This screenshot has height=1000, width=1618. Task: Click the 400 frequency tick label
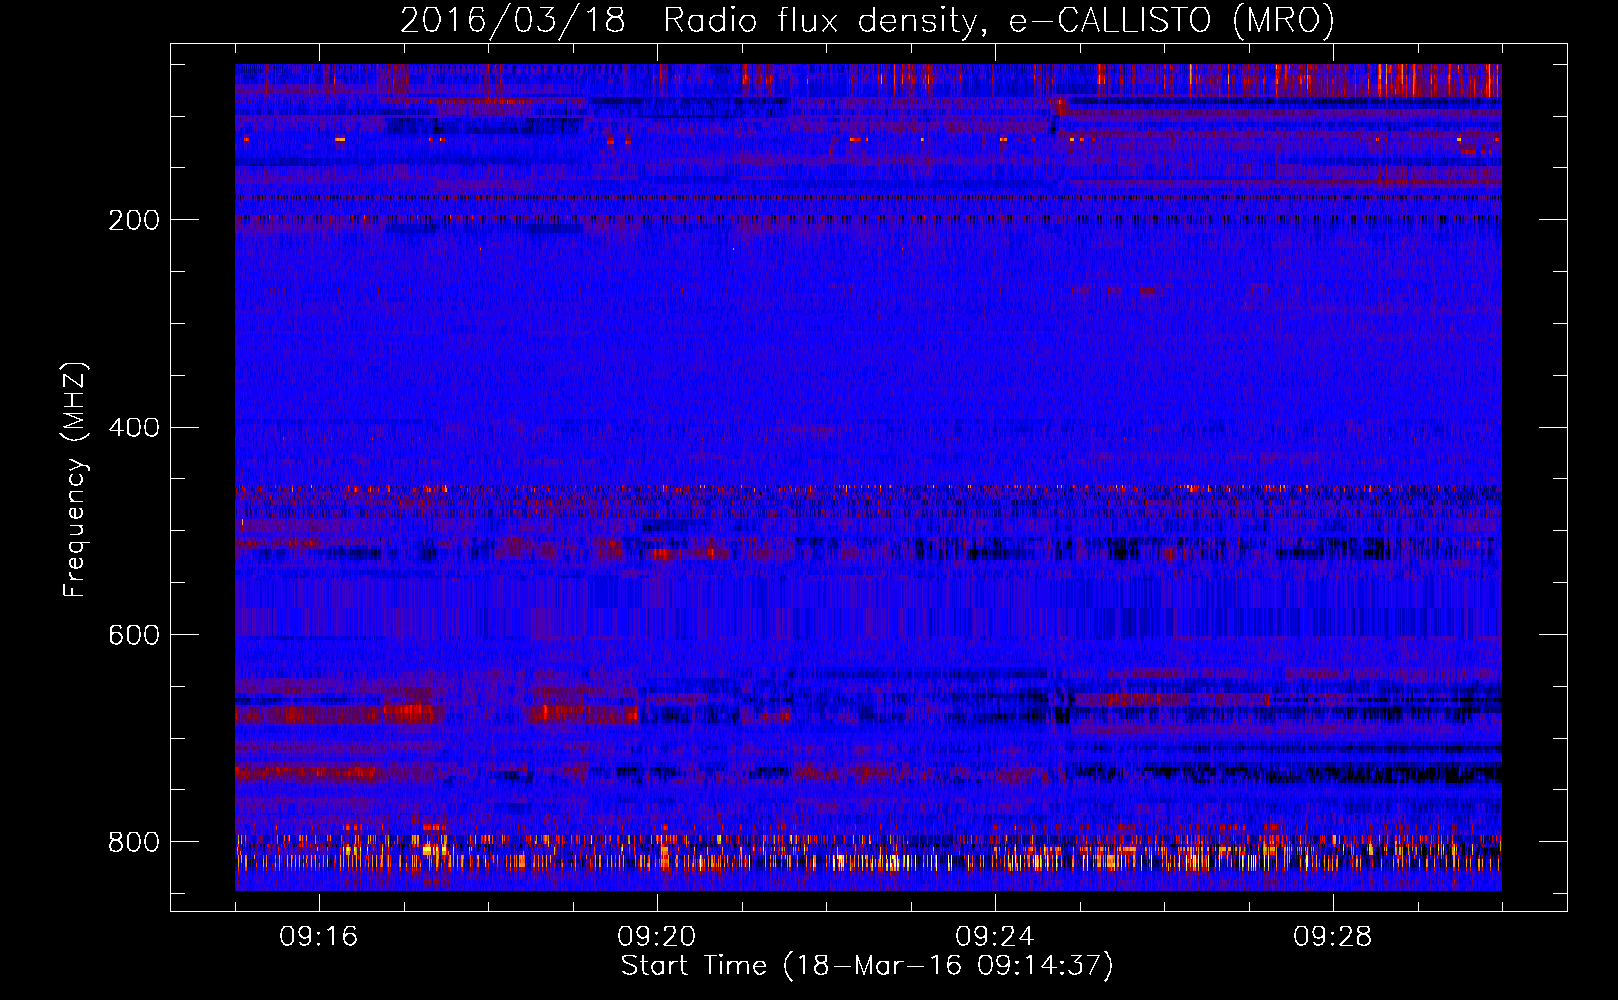click(134, 428)
